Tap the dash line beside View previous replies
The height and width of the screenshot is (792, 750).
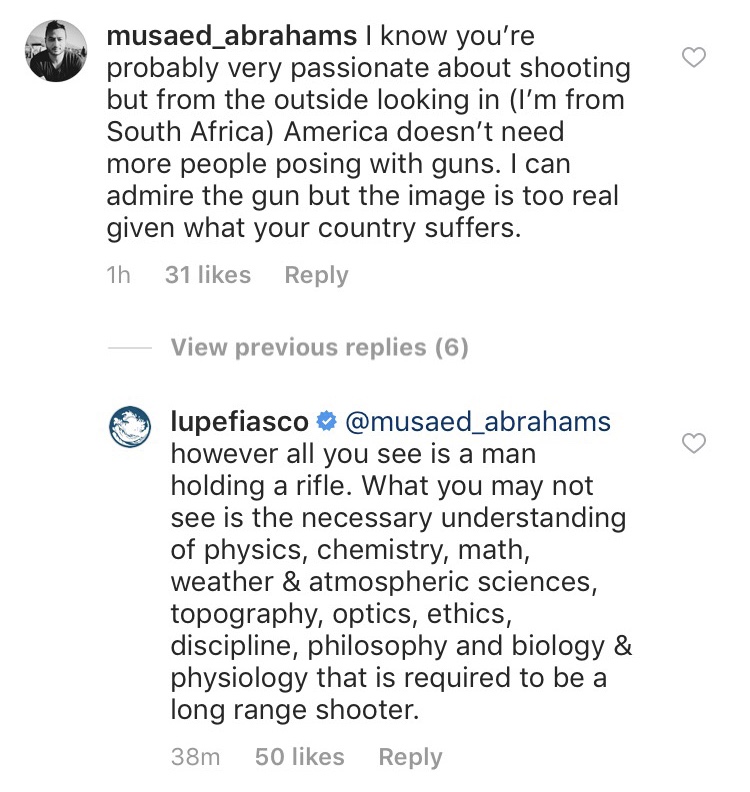click(x=129, y=348)
